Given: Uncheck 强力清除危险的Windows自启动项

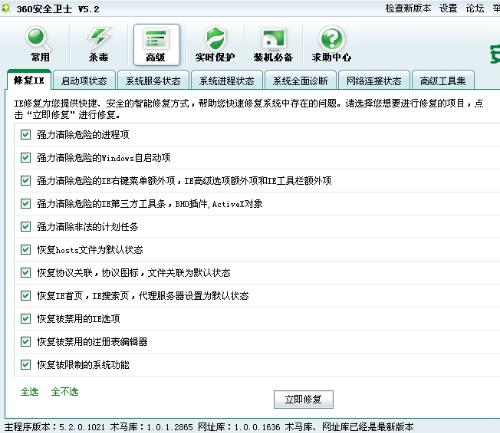Looking at the screenshot, I should pyautogui.click(x=26, y=157).
